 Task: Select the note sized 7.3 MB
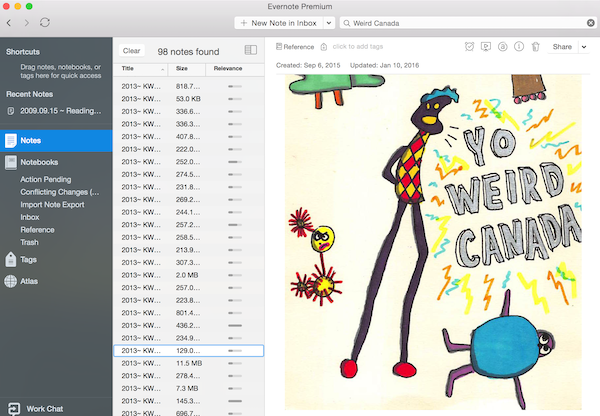point(189,388)
